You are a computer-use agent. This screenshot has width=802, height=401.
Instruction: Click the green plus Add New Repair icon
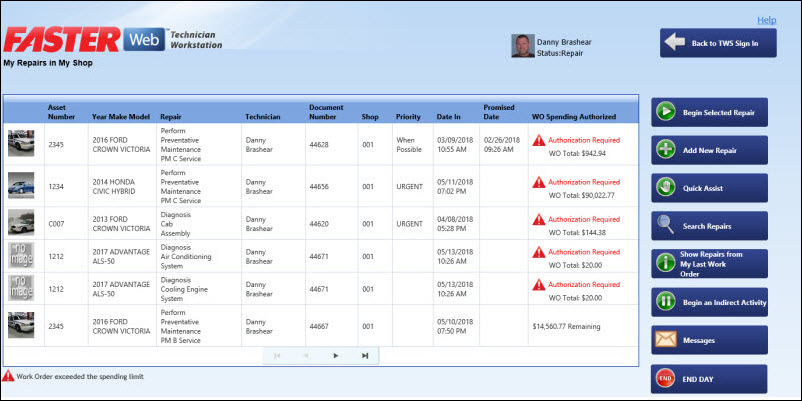(666, 150)
